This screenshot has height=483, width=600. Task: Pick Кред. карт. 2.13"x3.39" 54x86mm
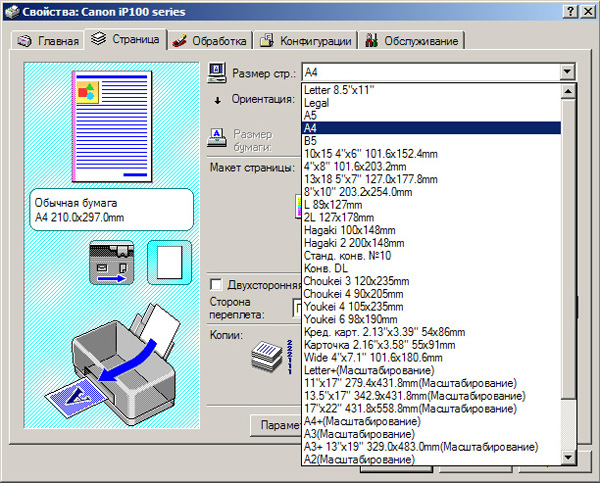pyautogui.click(x=431, y=332)
